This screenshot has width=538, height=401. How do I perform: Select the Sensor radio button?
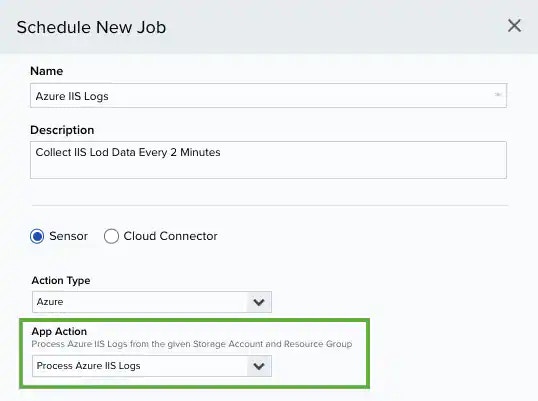click(37, 236)
